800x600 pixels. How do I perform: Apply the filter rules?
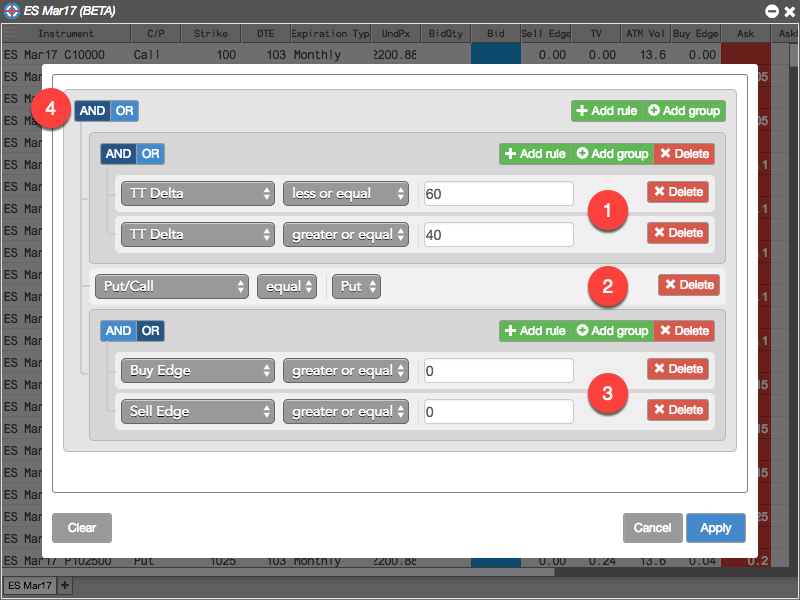pos(716,528)
